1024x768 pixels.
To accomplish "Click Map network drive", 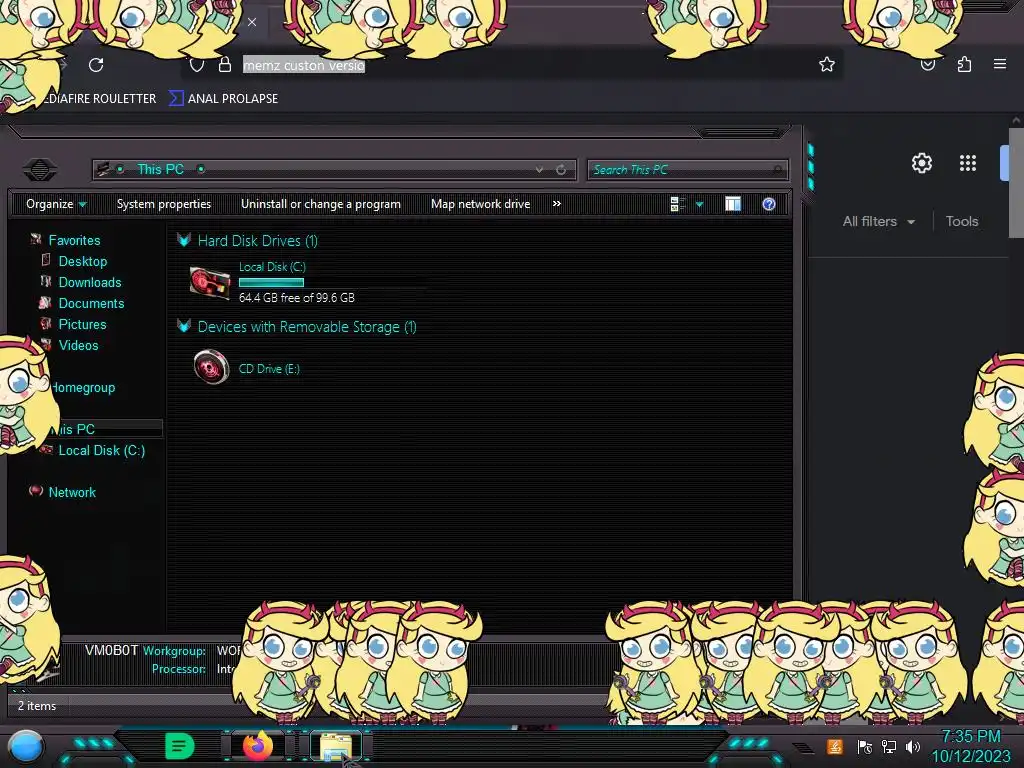I will point(481,204).
